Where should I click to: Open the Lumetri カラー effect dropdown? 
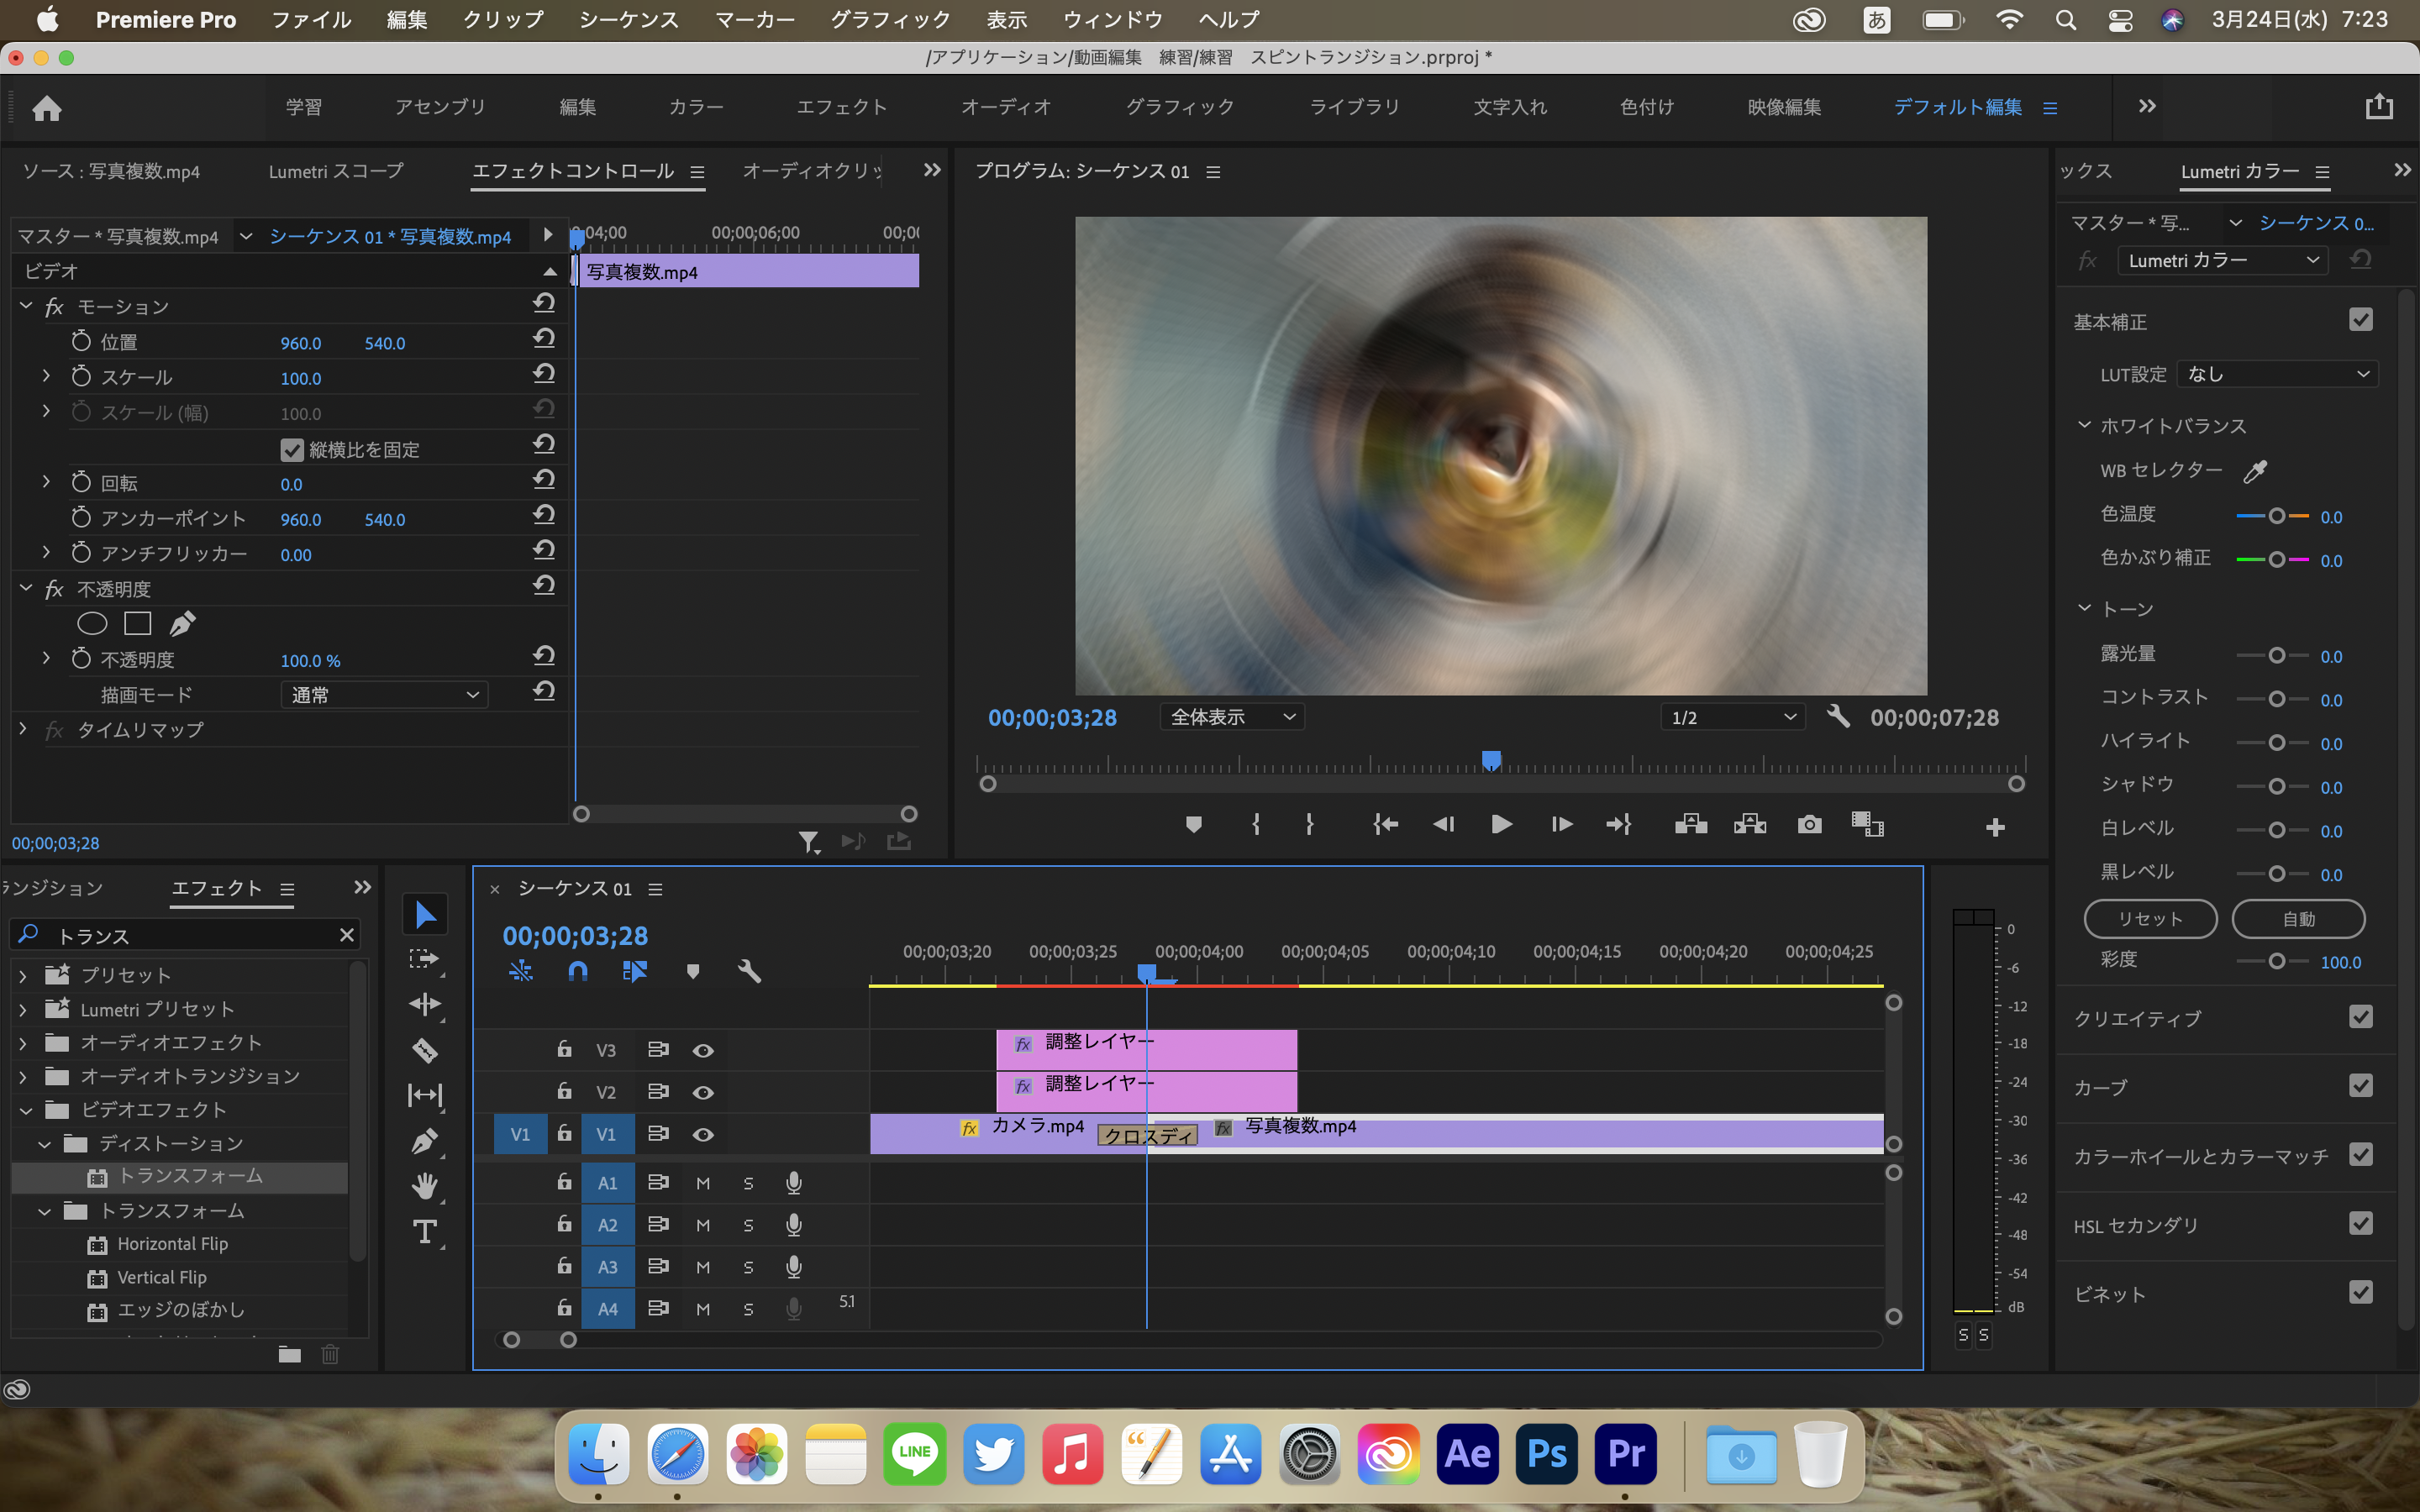click(2222, 260)
